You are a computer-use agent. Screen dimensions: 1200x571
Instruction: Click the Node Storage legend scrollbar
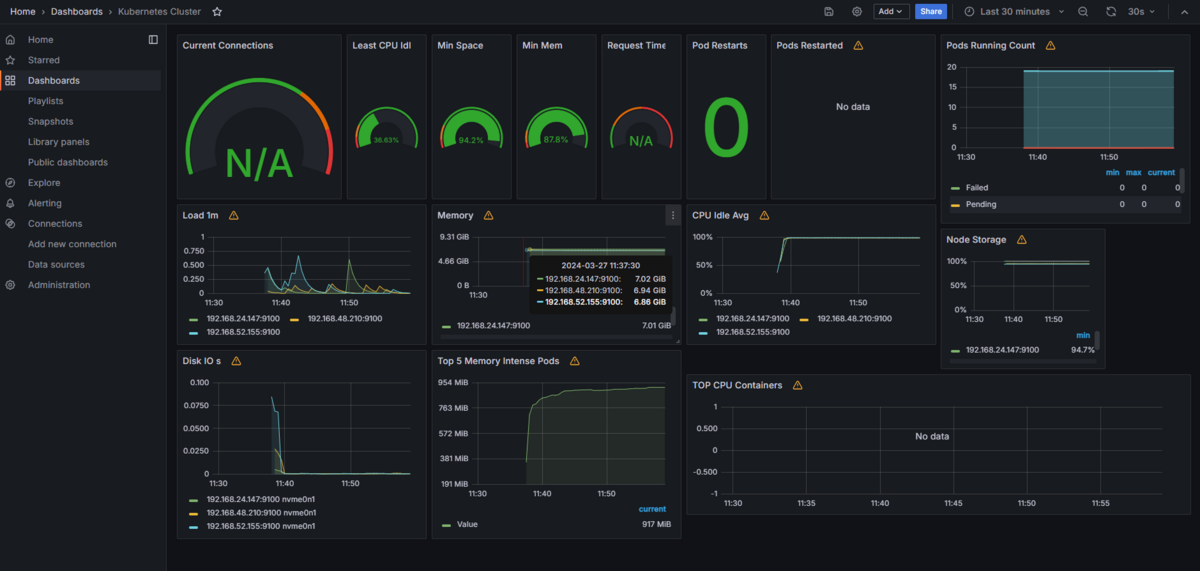[1097, 342]
